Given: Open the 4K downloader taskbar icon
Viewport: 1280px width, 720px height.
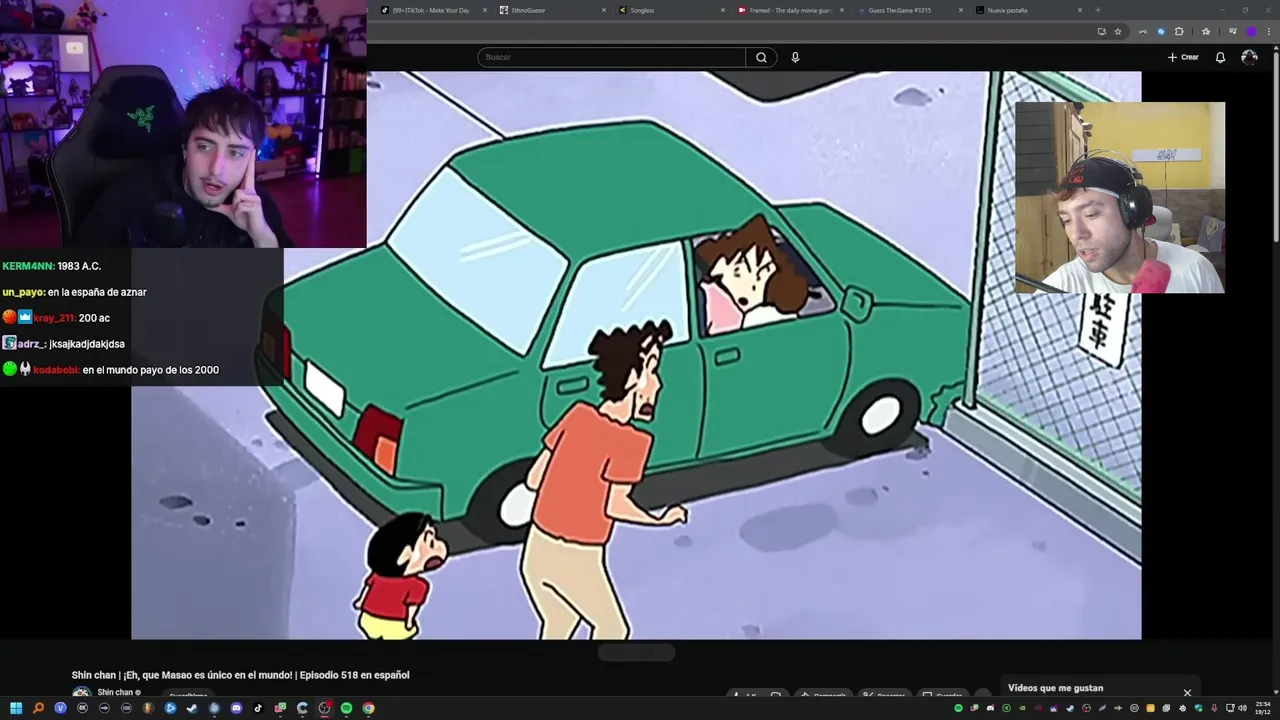Looking at the screenshot, I should (x=82, y=708).
